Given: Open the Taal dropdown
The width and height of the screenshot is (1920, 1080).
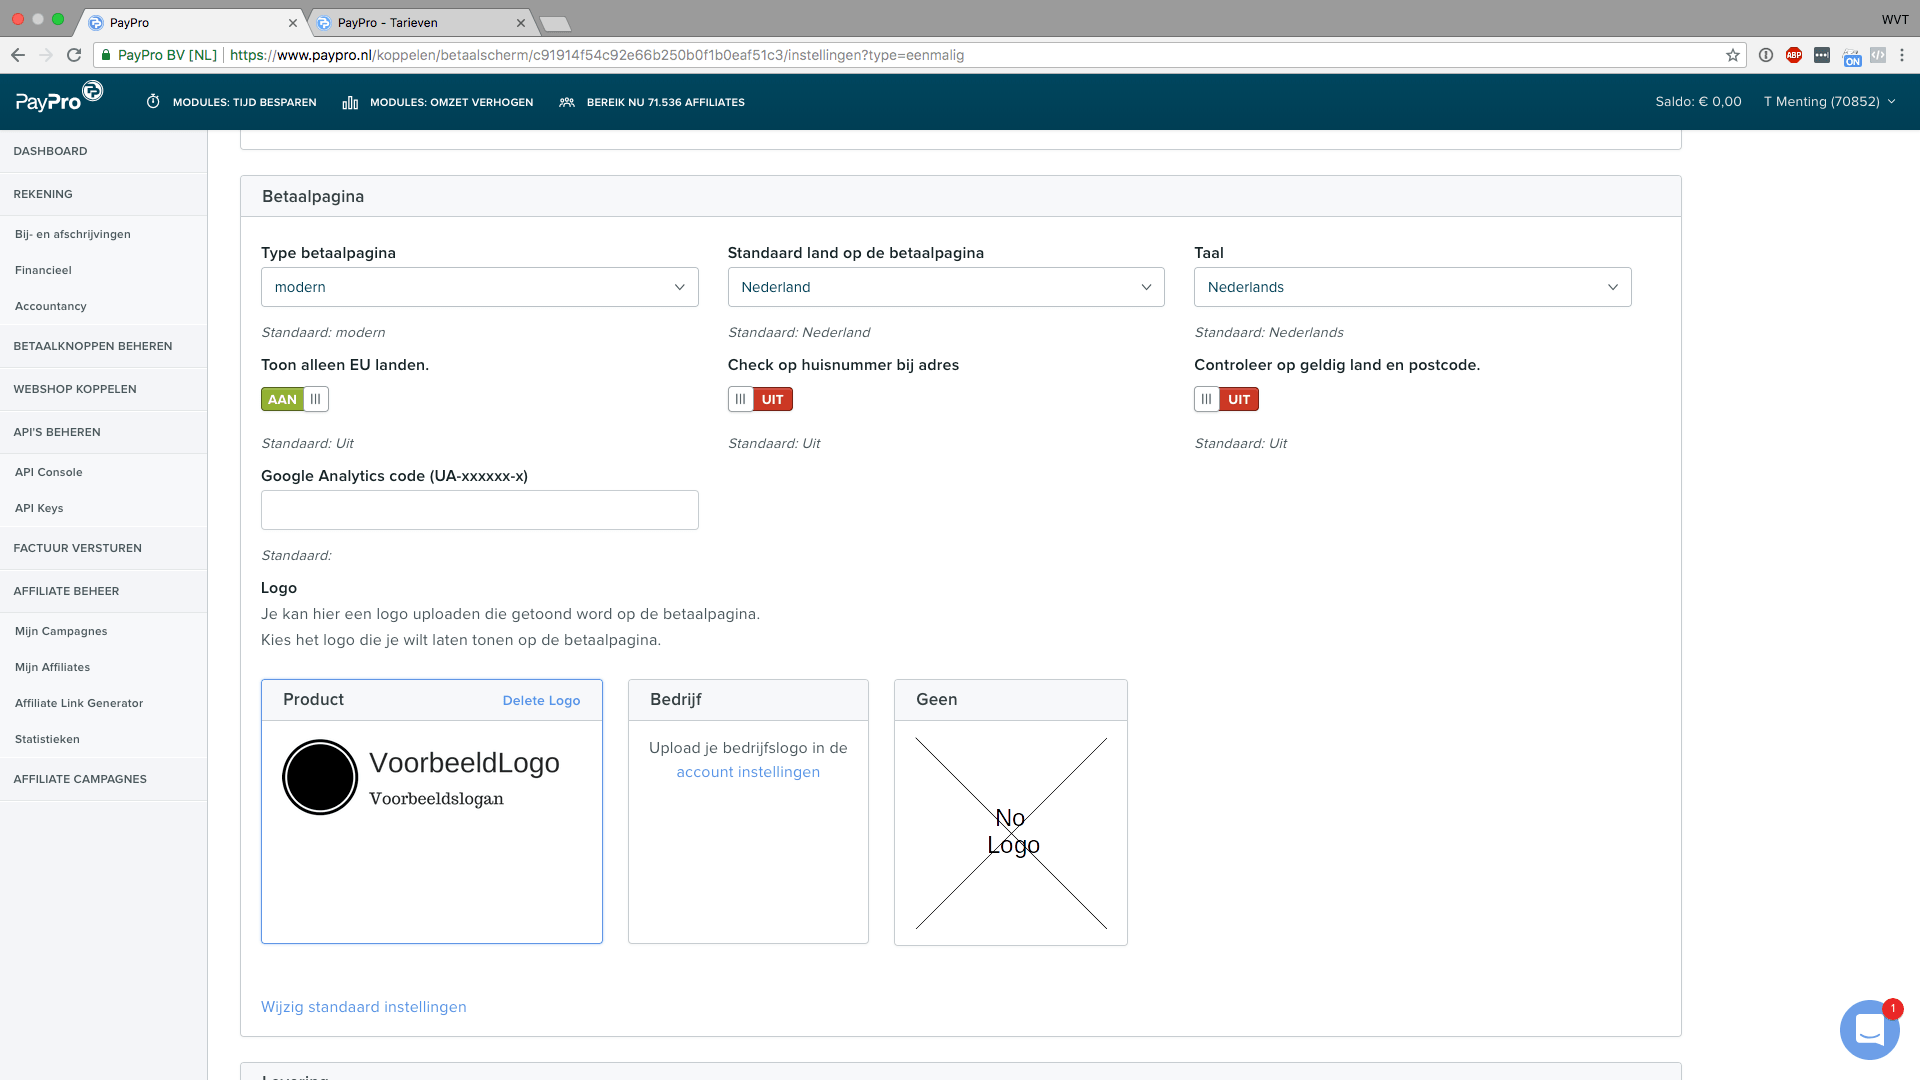Looking at the screenshot, I should [1412, 287].
